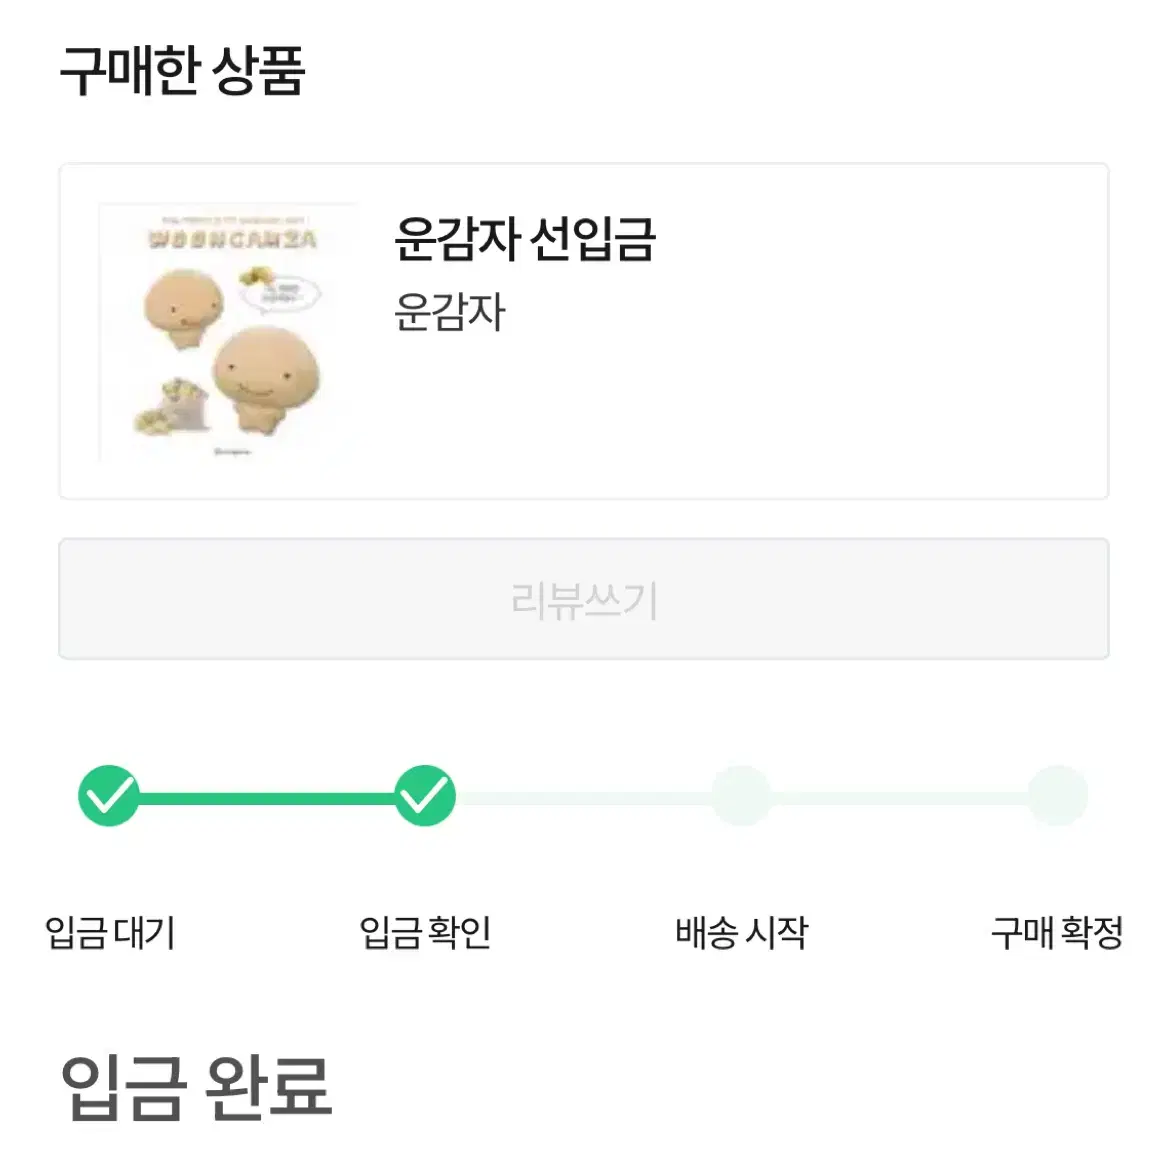Click the 입금 완료 status heading
The height and width of the screenshot is (1168, 1168).
pos(196,1088)
